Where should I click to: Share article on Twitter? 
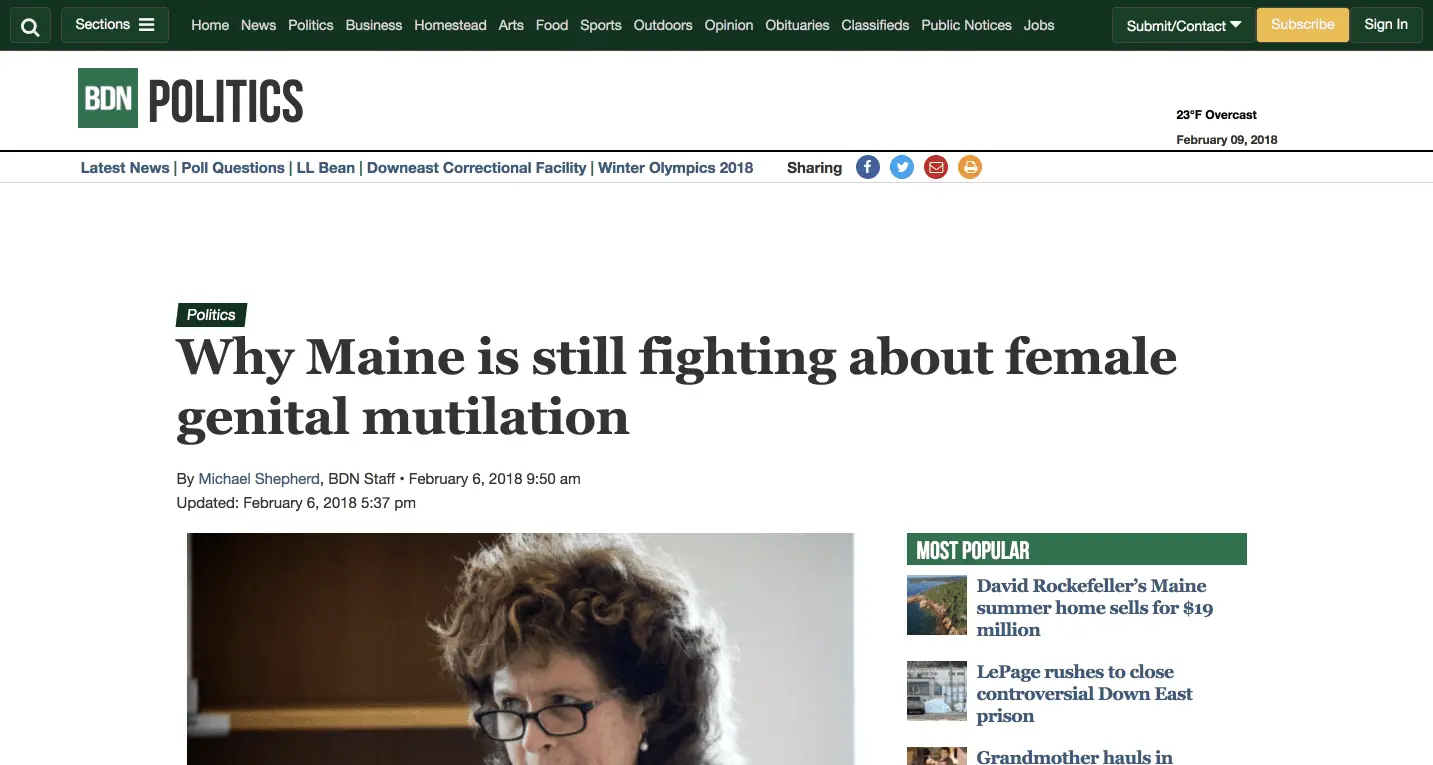[x=902, y=168]
